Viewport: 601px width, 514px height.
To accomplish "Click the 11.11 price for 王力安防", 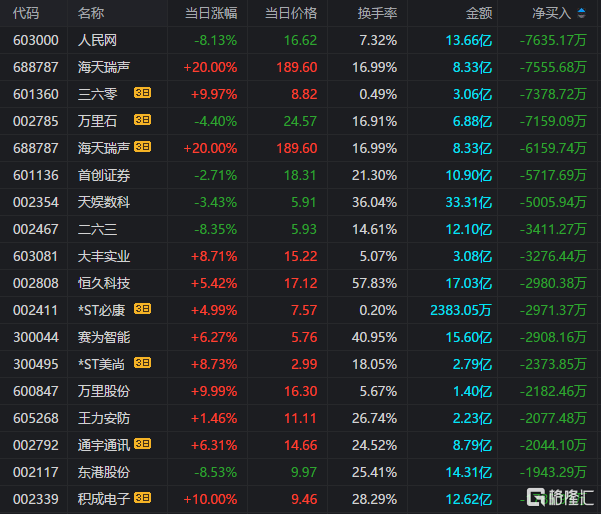I will click(300, 418).
